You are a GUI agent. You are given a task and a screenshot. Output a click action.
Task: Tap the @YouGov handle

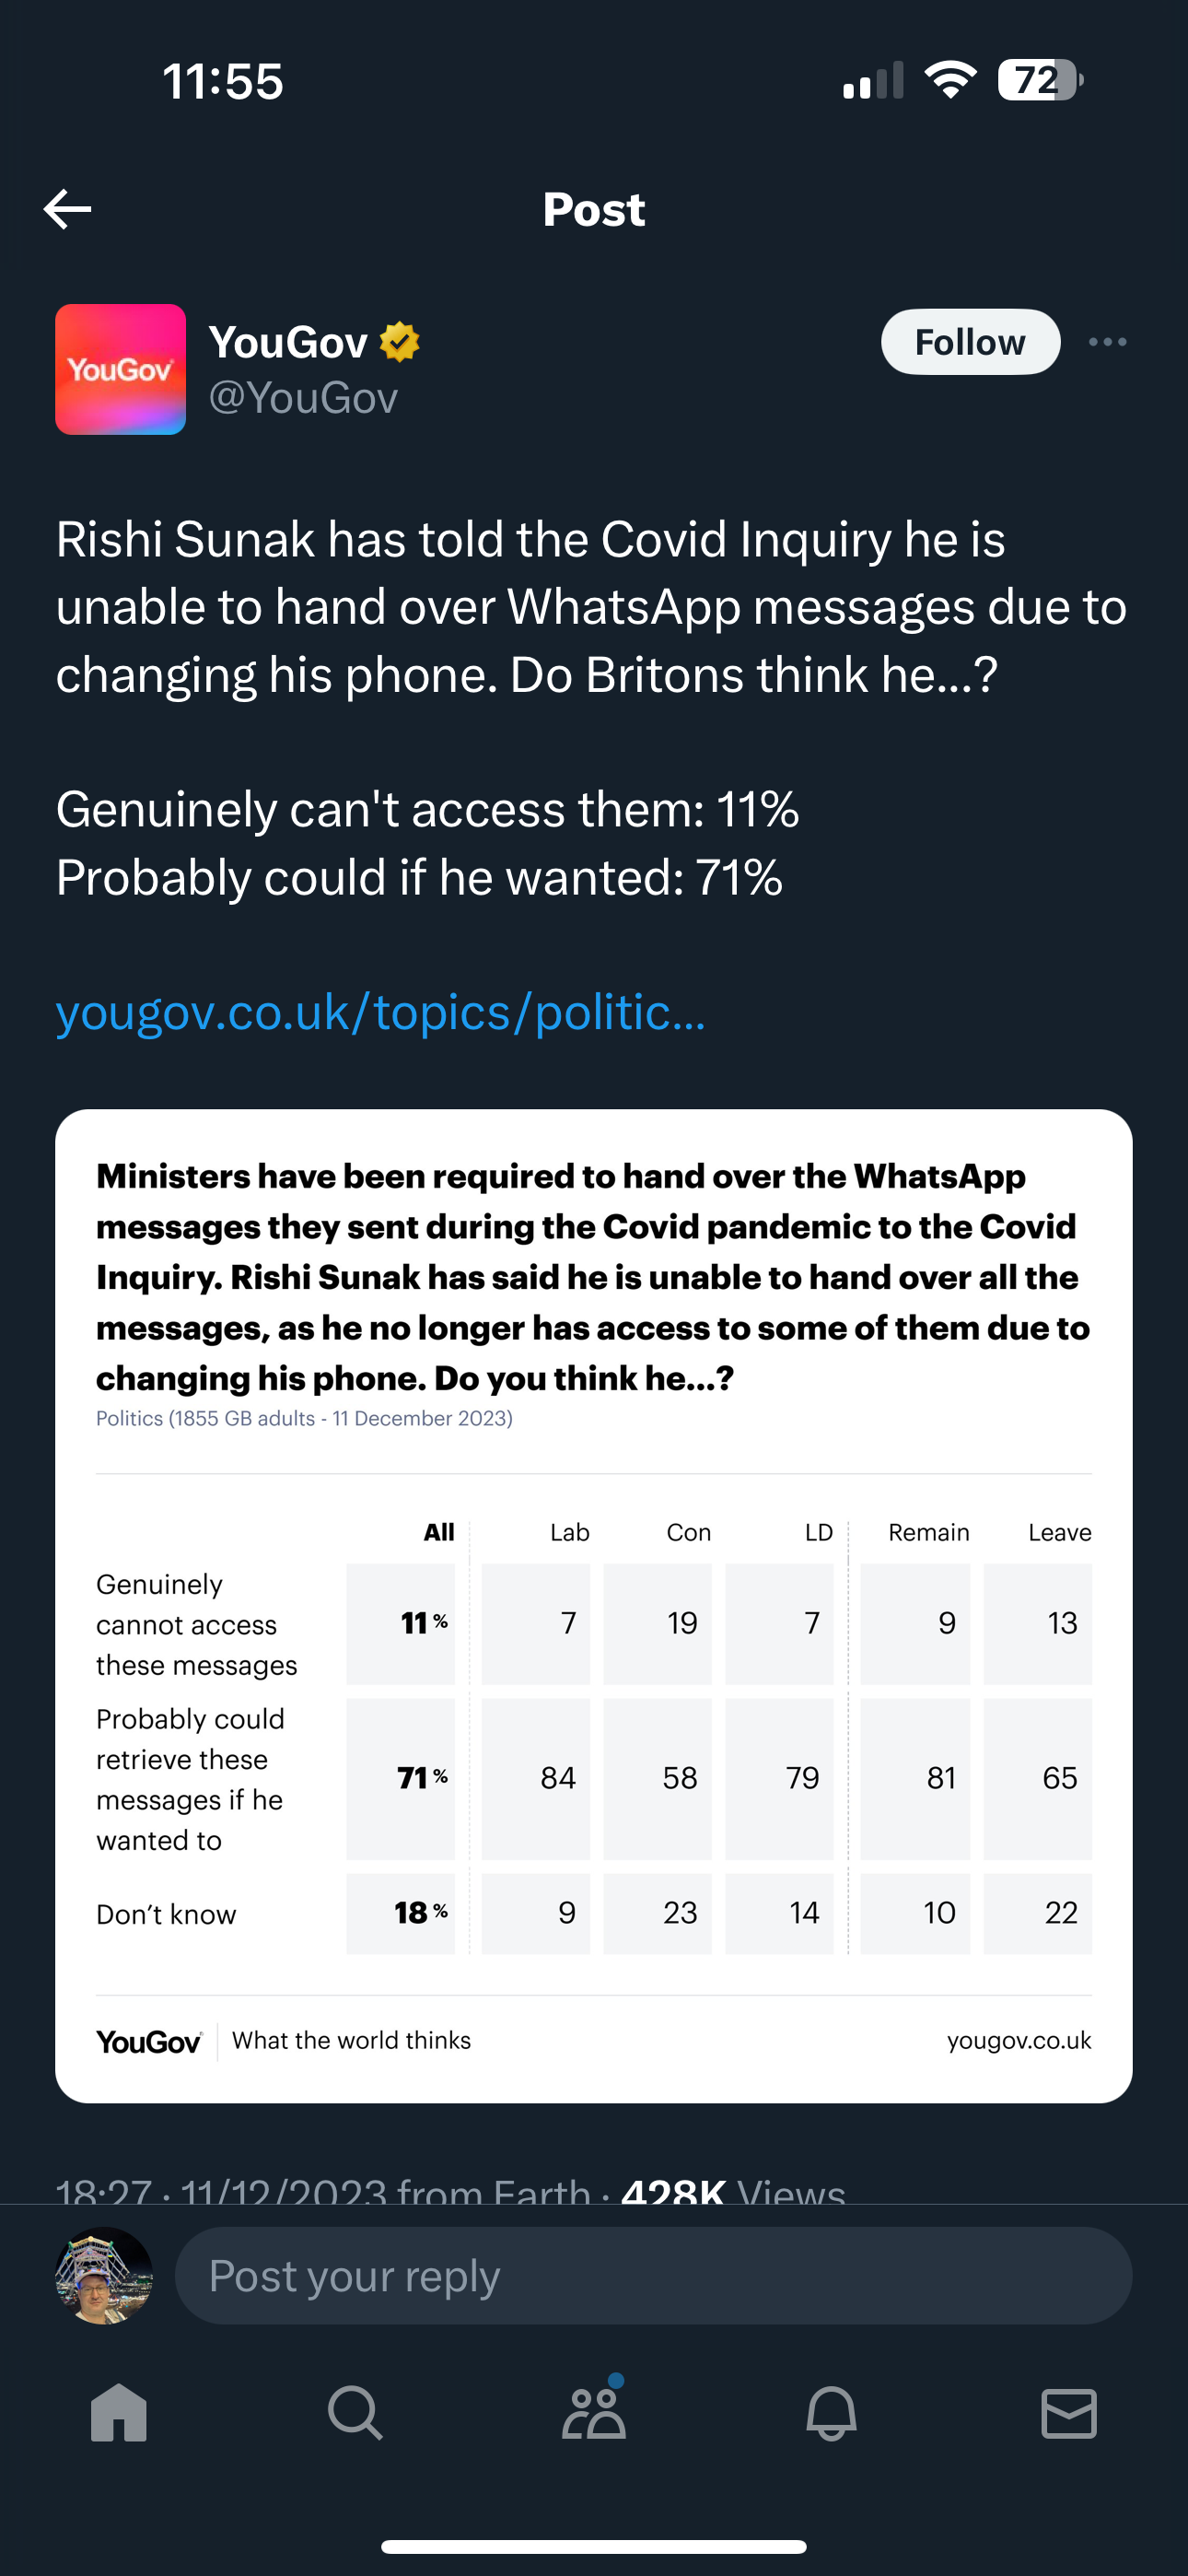click(x=303, y=398)
